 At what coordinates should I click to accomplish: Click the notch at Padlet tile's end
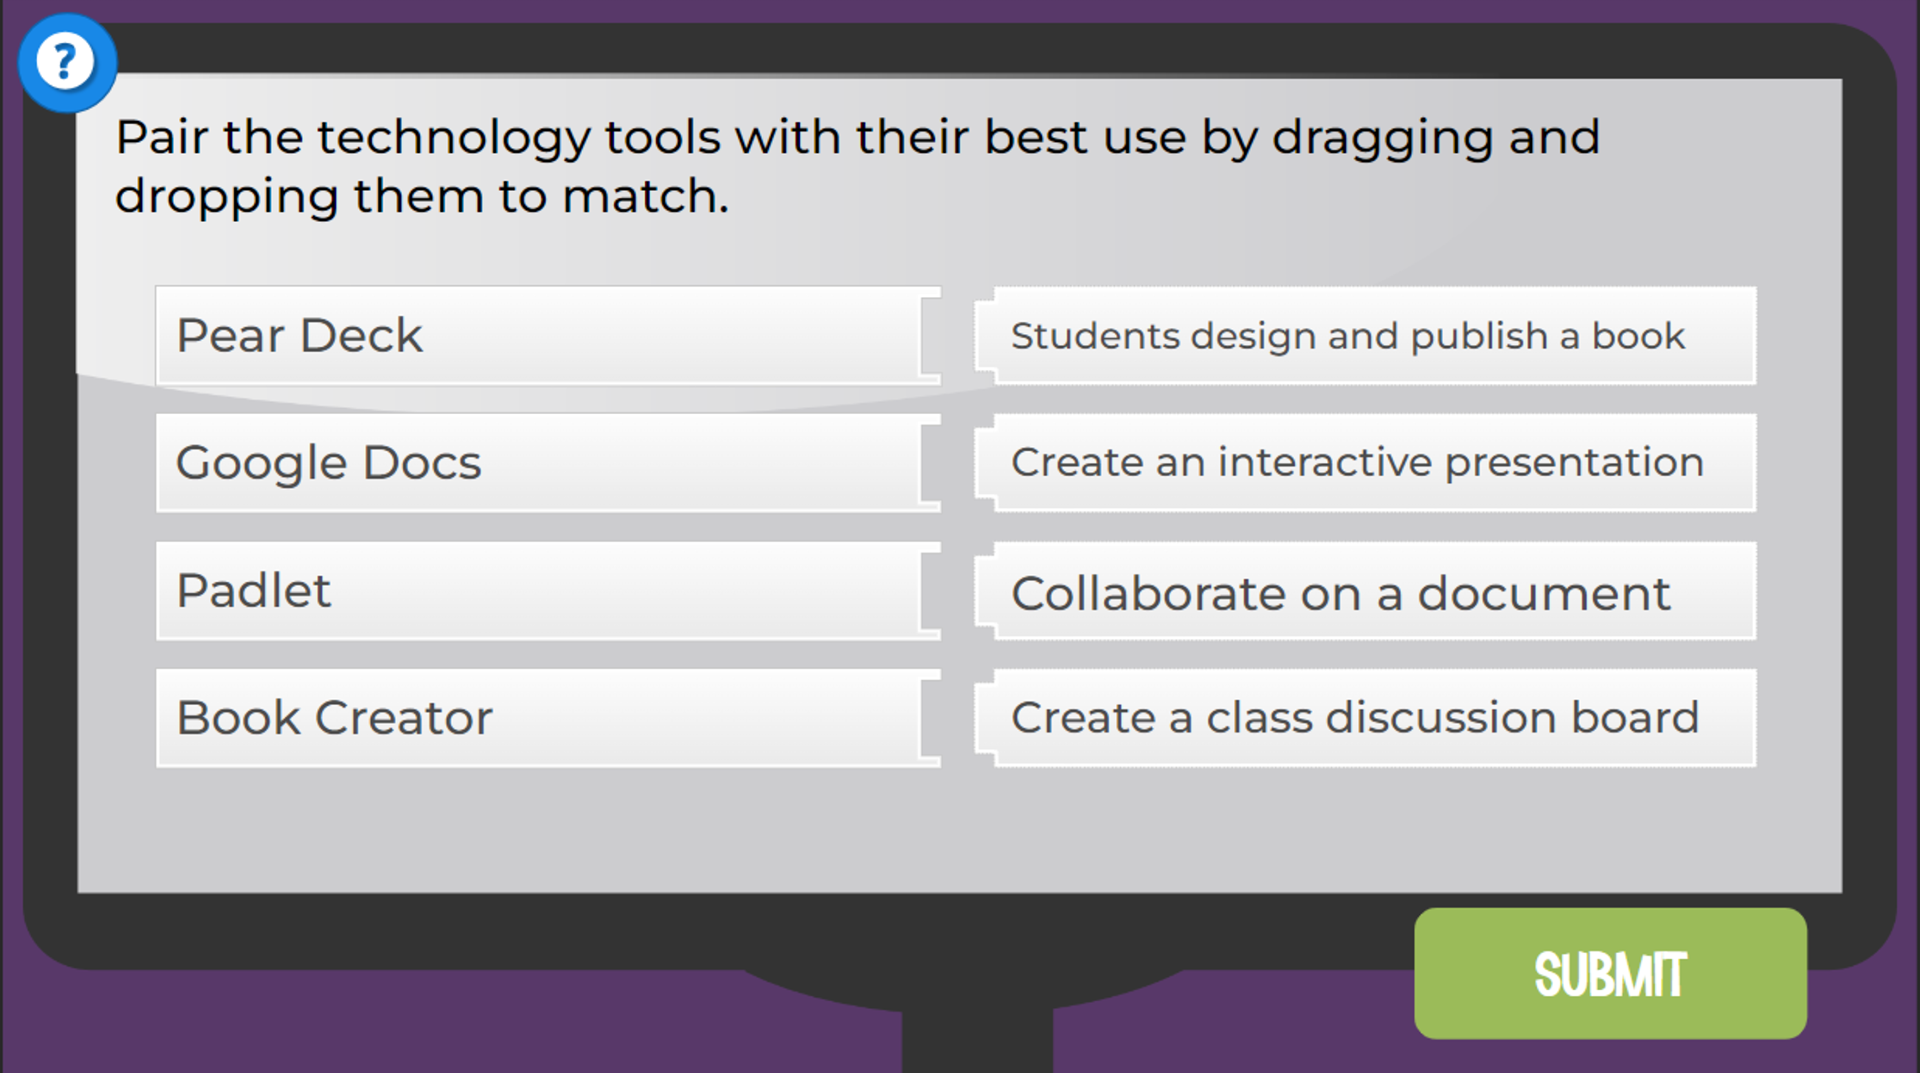tap(931, 591)
